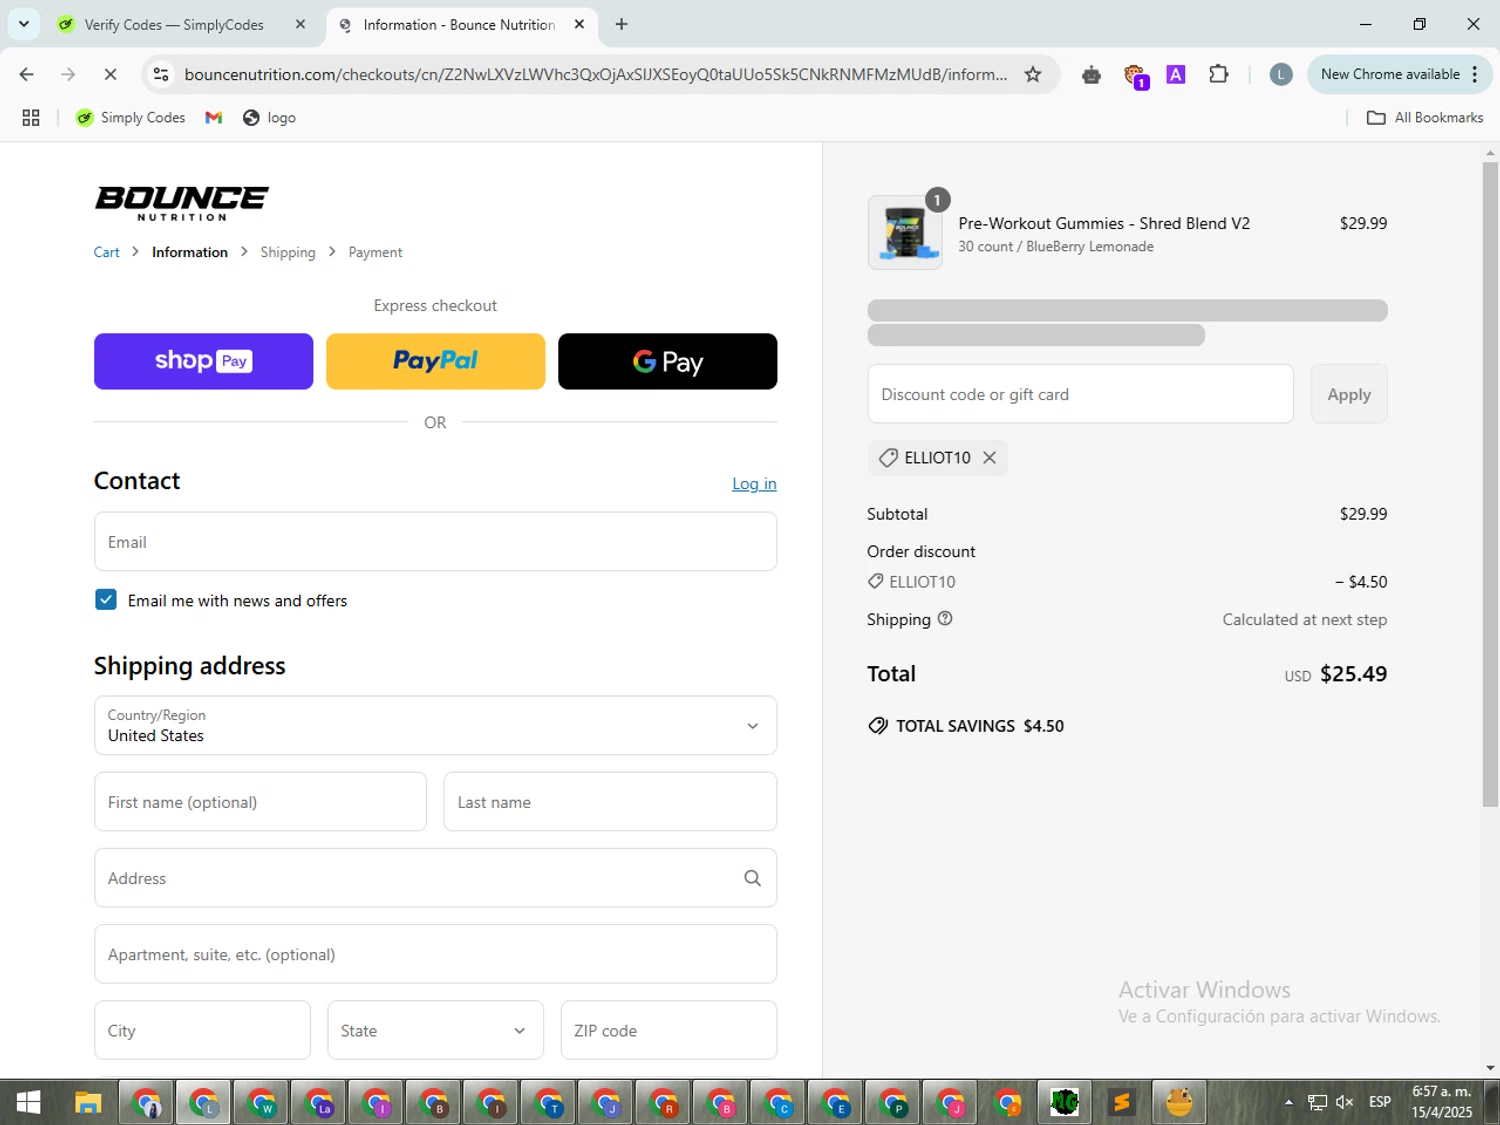Check out with Google Pay

pos(667,361)
